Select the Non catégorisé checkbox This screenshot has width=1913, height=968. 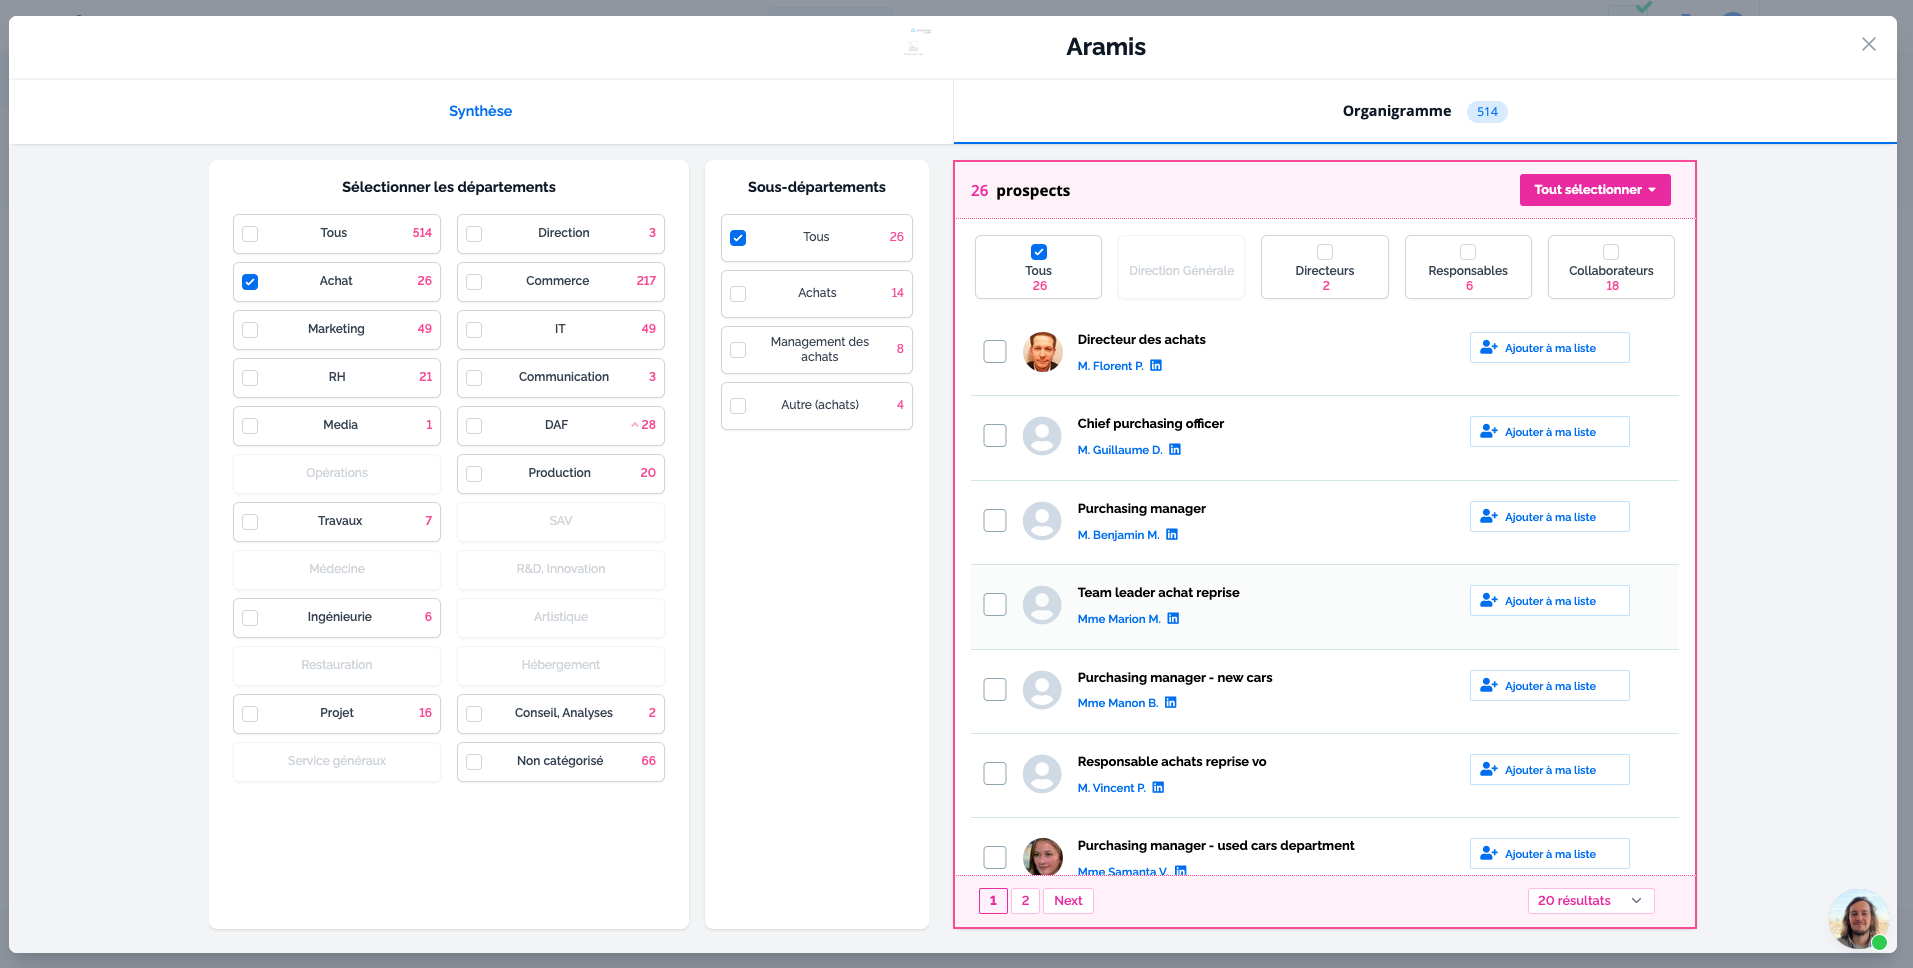(x=474, y=762)
